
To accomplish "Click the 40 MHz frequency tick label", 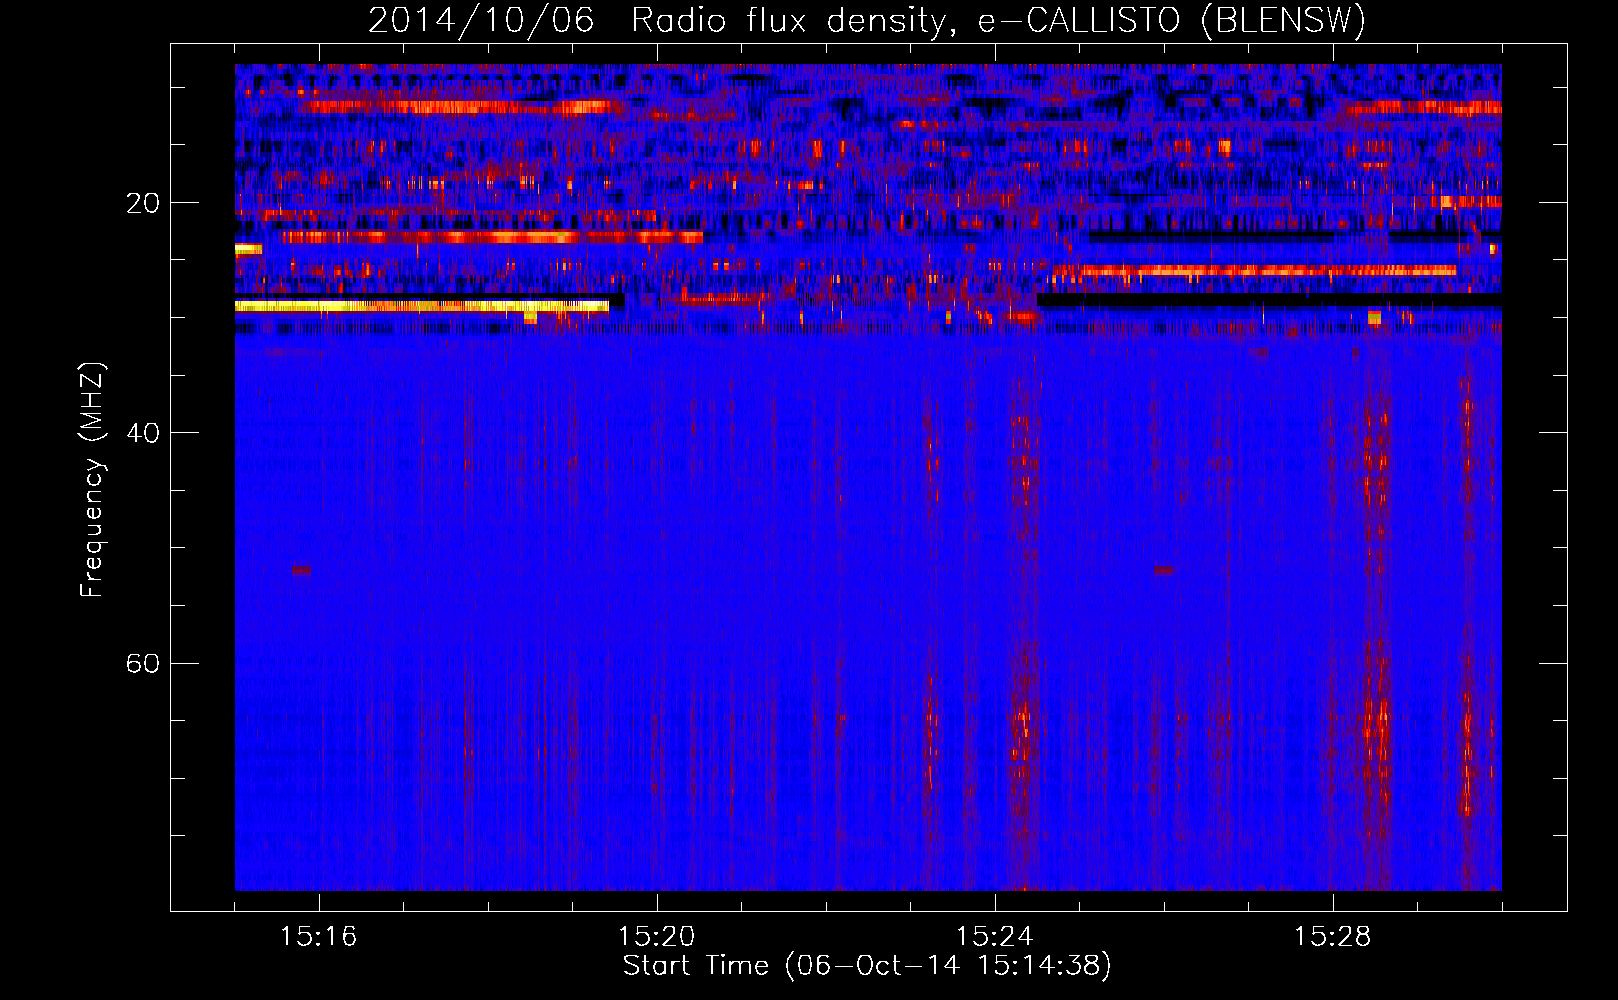I will [x=142, y=433].
